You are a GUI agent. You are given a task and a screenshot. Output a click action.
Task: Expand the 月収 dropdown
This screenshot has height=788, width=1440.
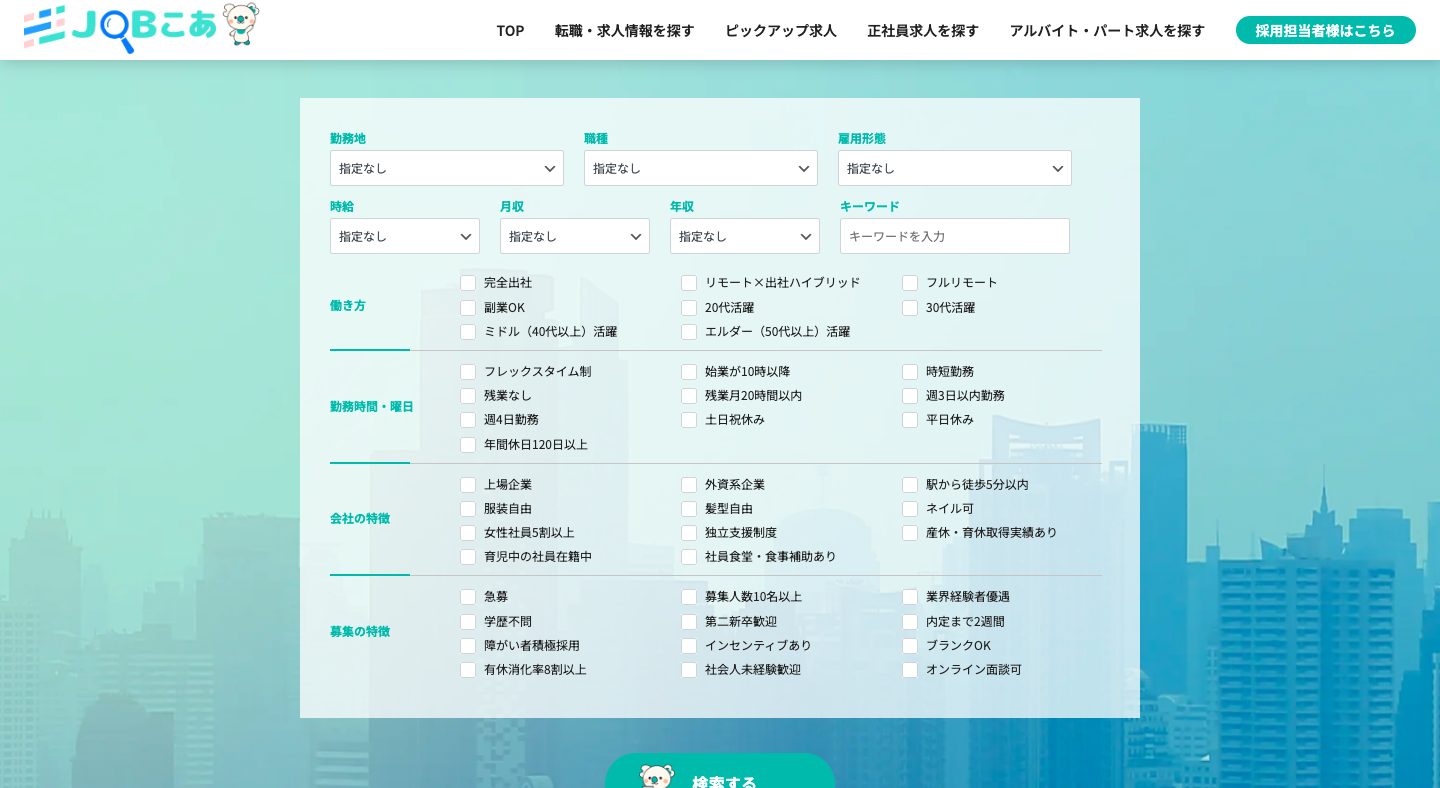pos(575,236)
